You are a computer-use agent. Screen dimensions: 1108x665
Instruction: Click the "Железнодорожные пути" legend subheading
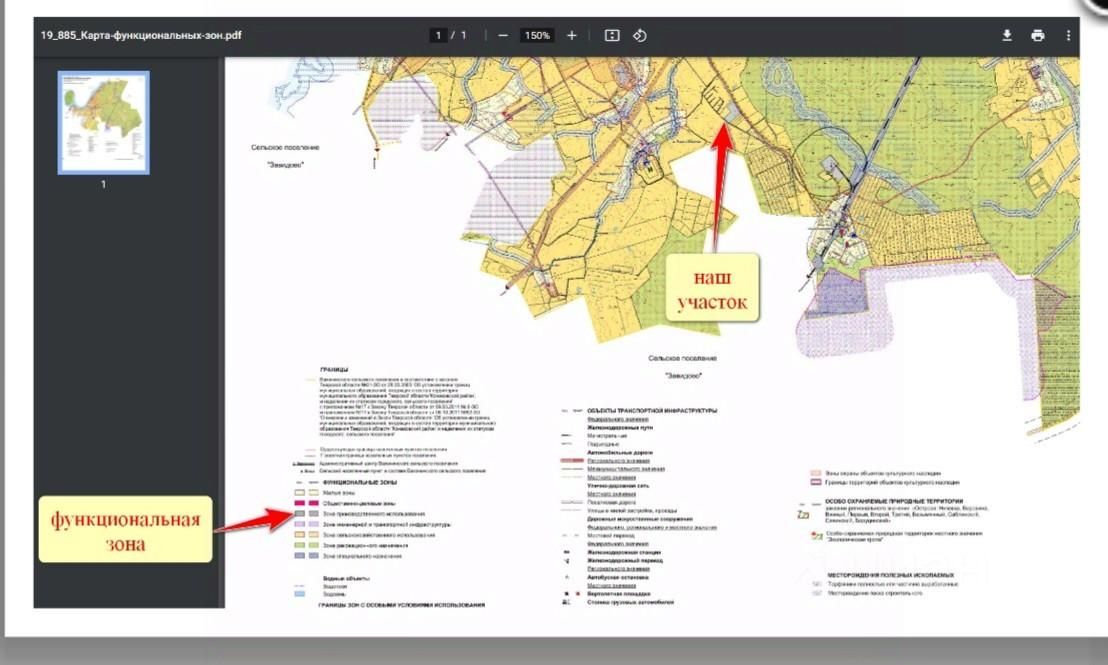click(x=620, y=428)
